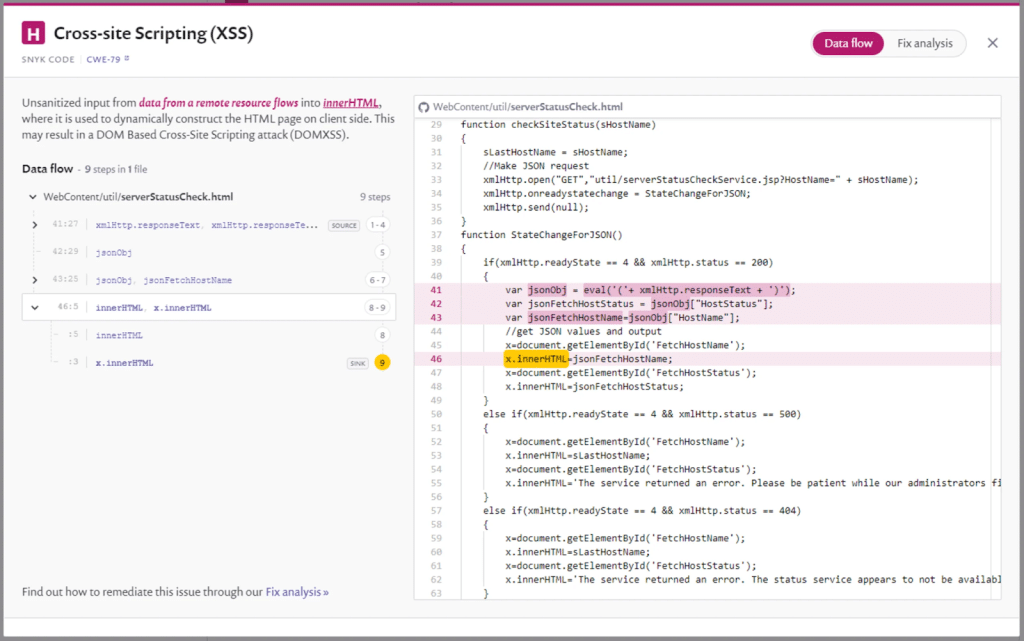Click the innerHTML link in description
This screenshot has width=1024, height=641.
[x=351, y=103]
